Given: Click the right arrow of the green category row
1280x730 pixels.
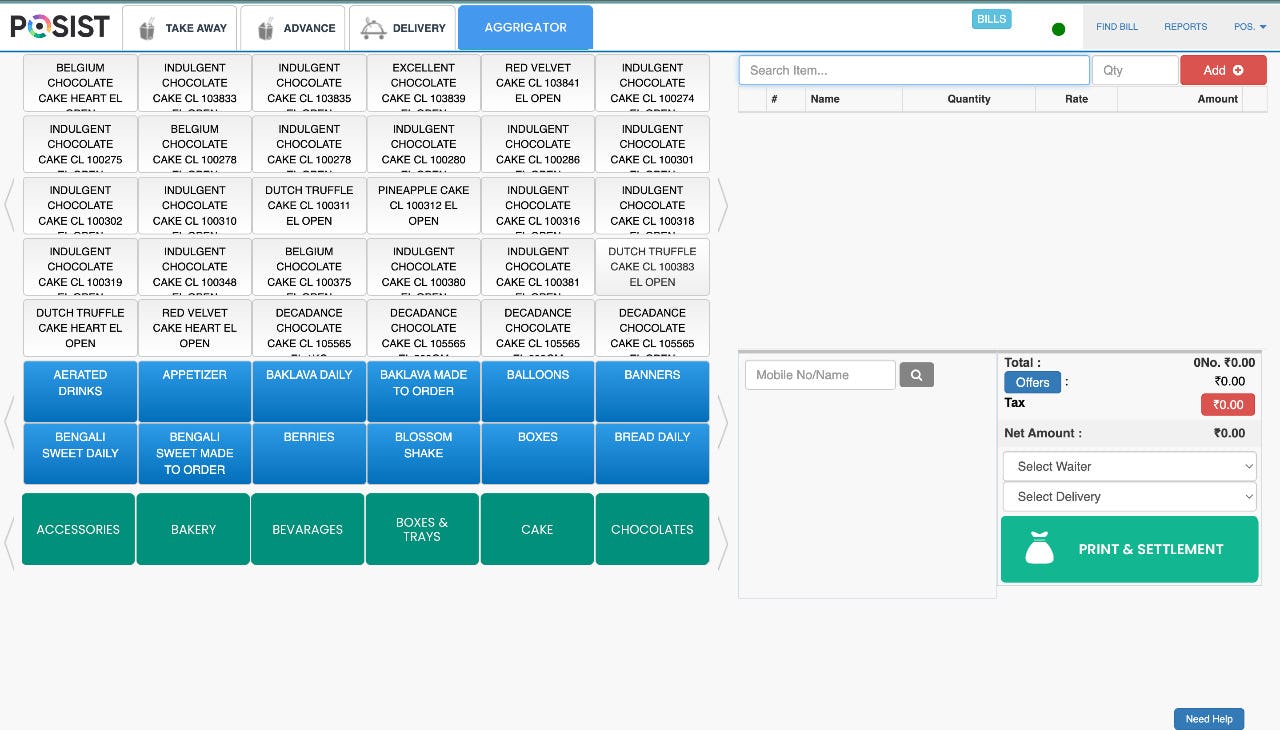Looking at the screenshot, I should (722, 543).
